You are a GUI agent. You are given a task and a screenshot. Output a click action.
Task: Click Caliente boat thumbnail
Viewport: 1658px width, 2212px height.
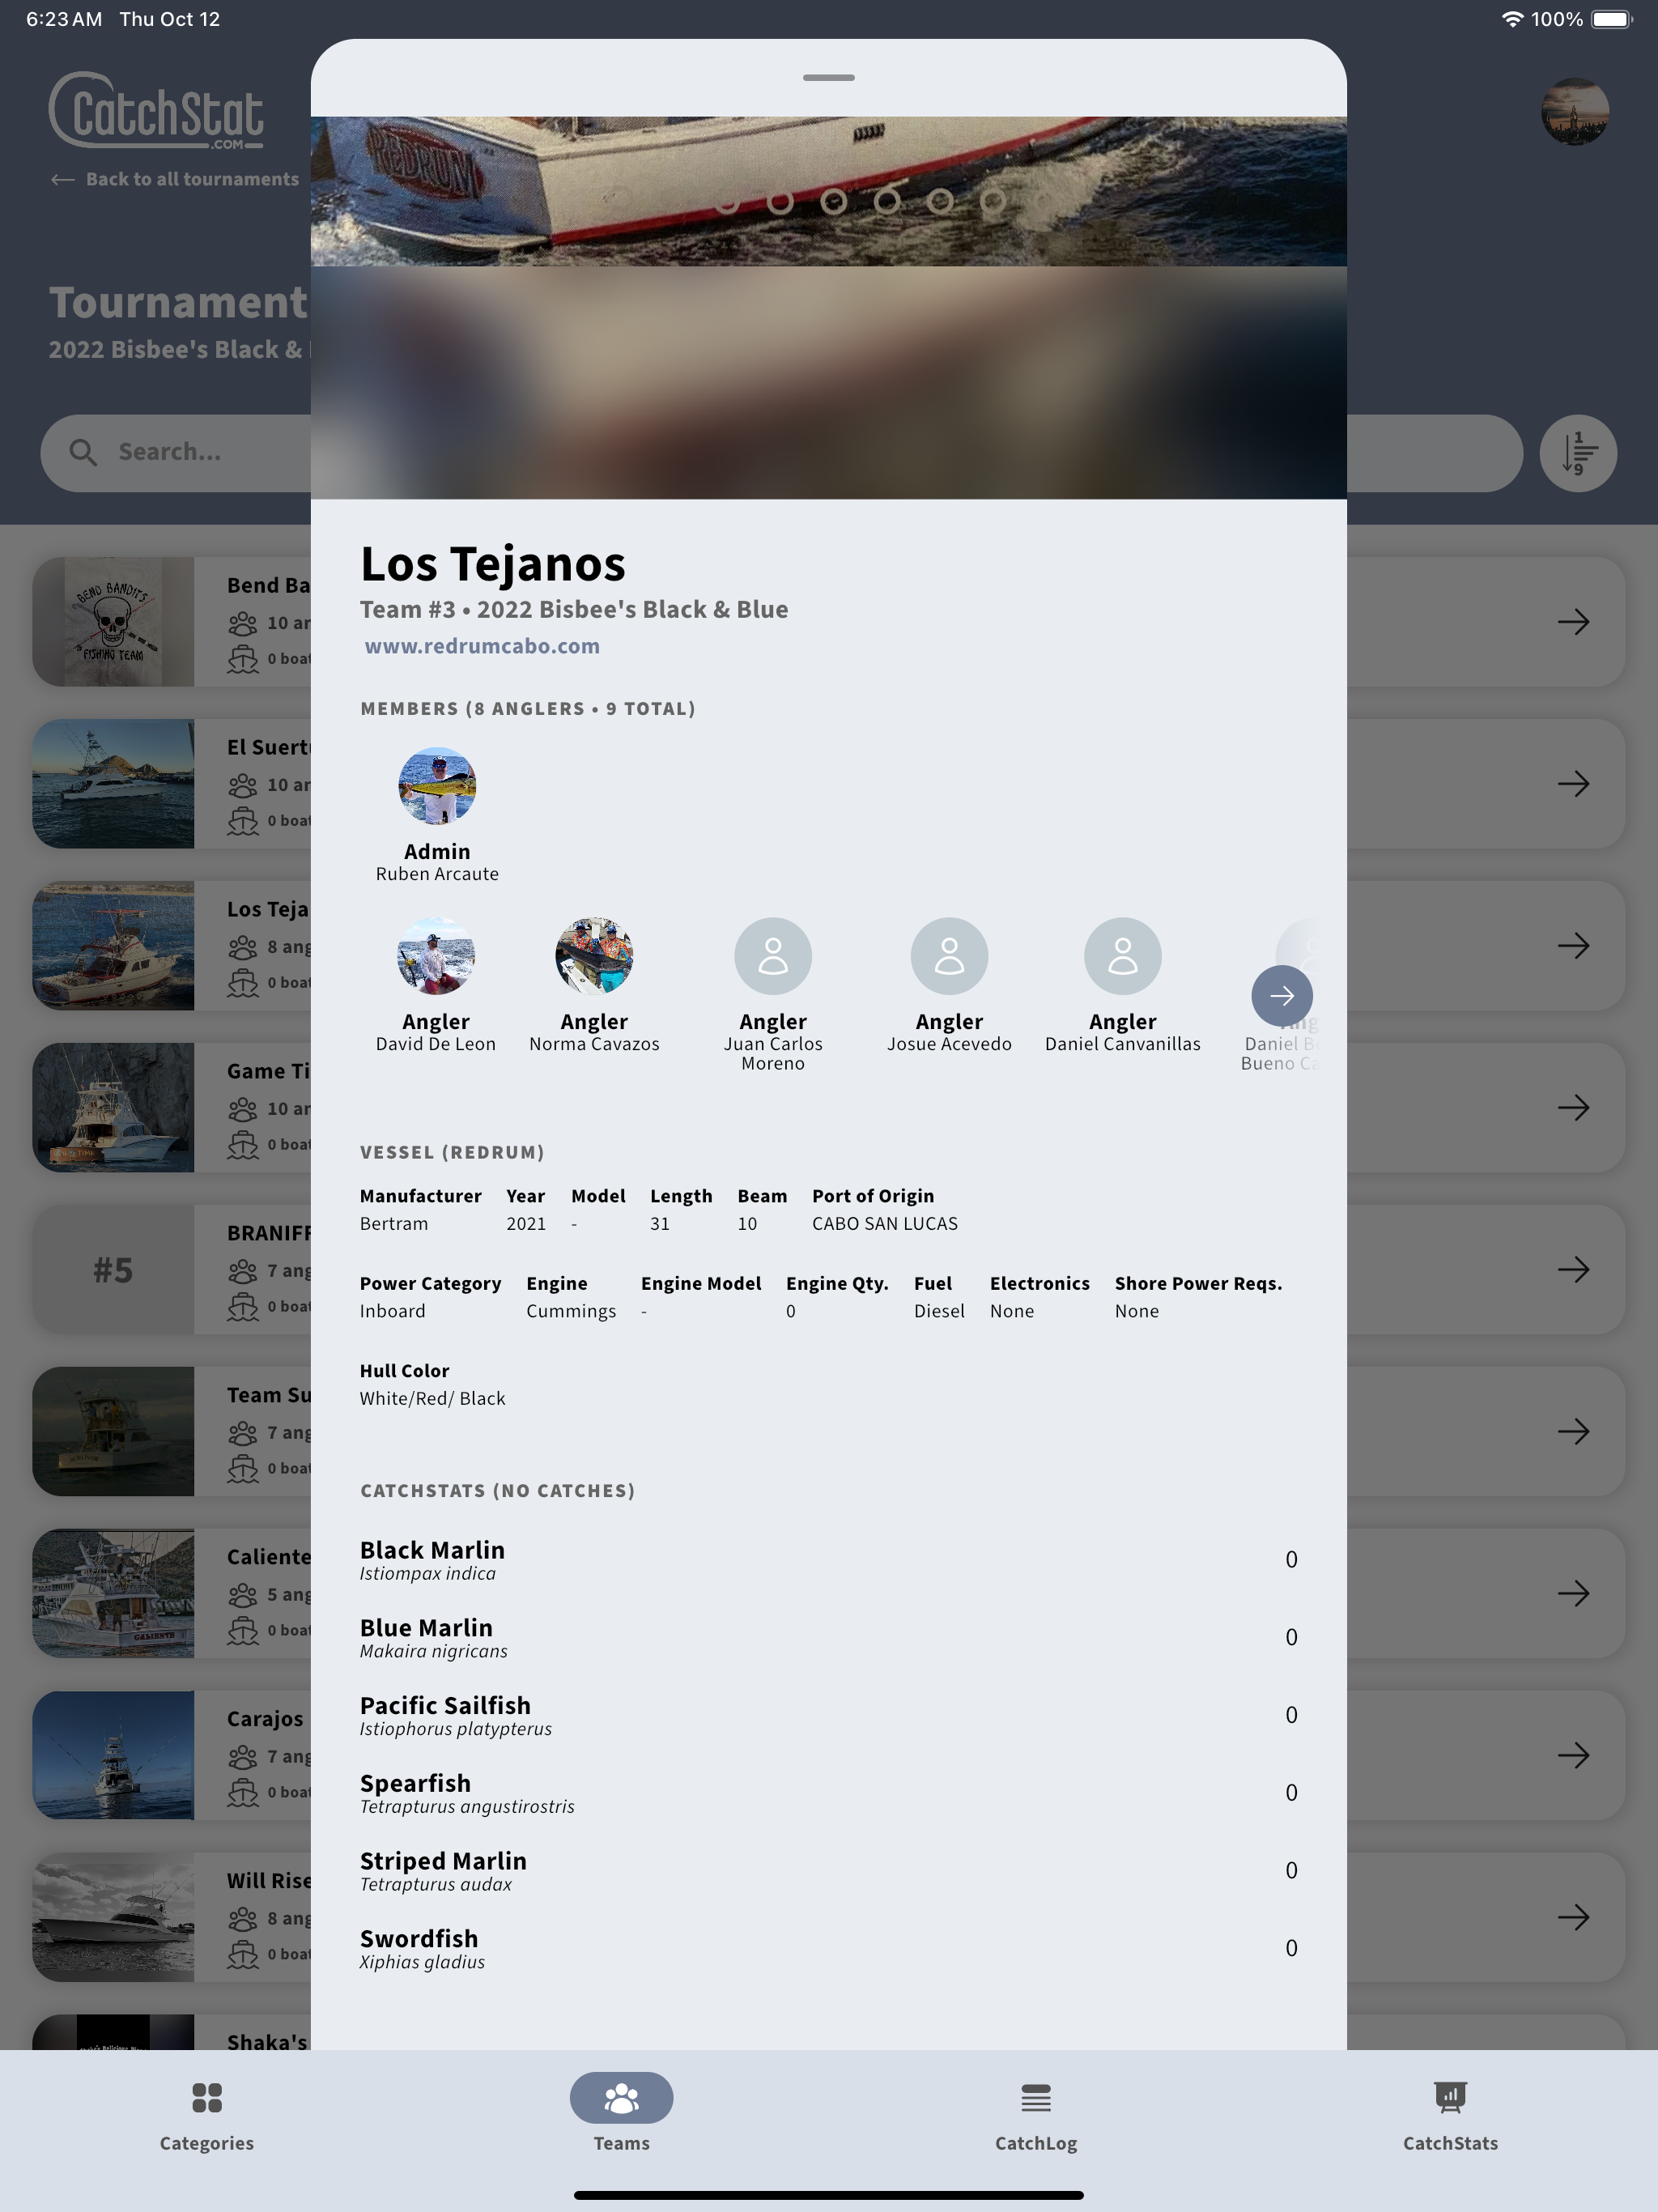click(x=113, y=1594)
